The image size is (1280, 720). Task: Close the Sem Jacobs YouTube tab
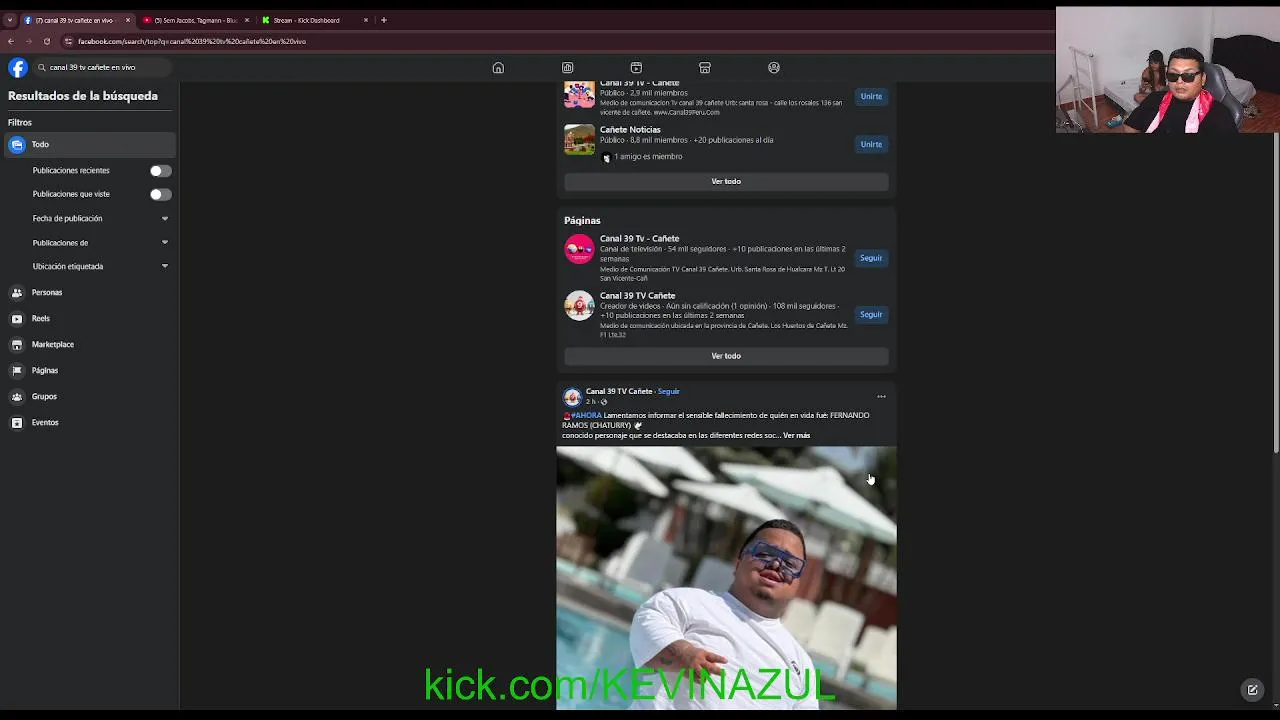247,20
